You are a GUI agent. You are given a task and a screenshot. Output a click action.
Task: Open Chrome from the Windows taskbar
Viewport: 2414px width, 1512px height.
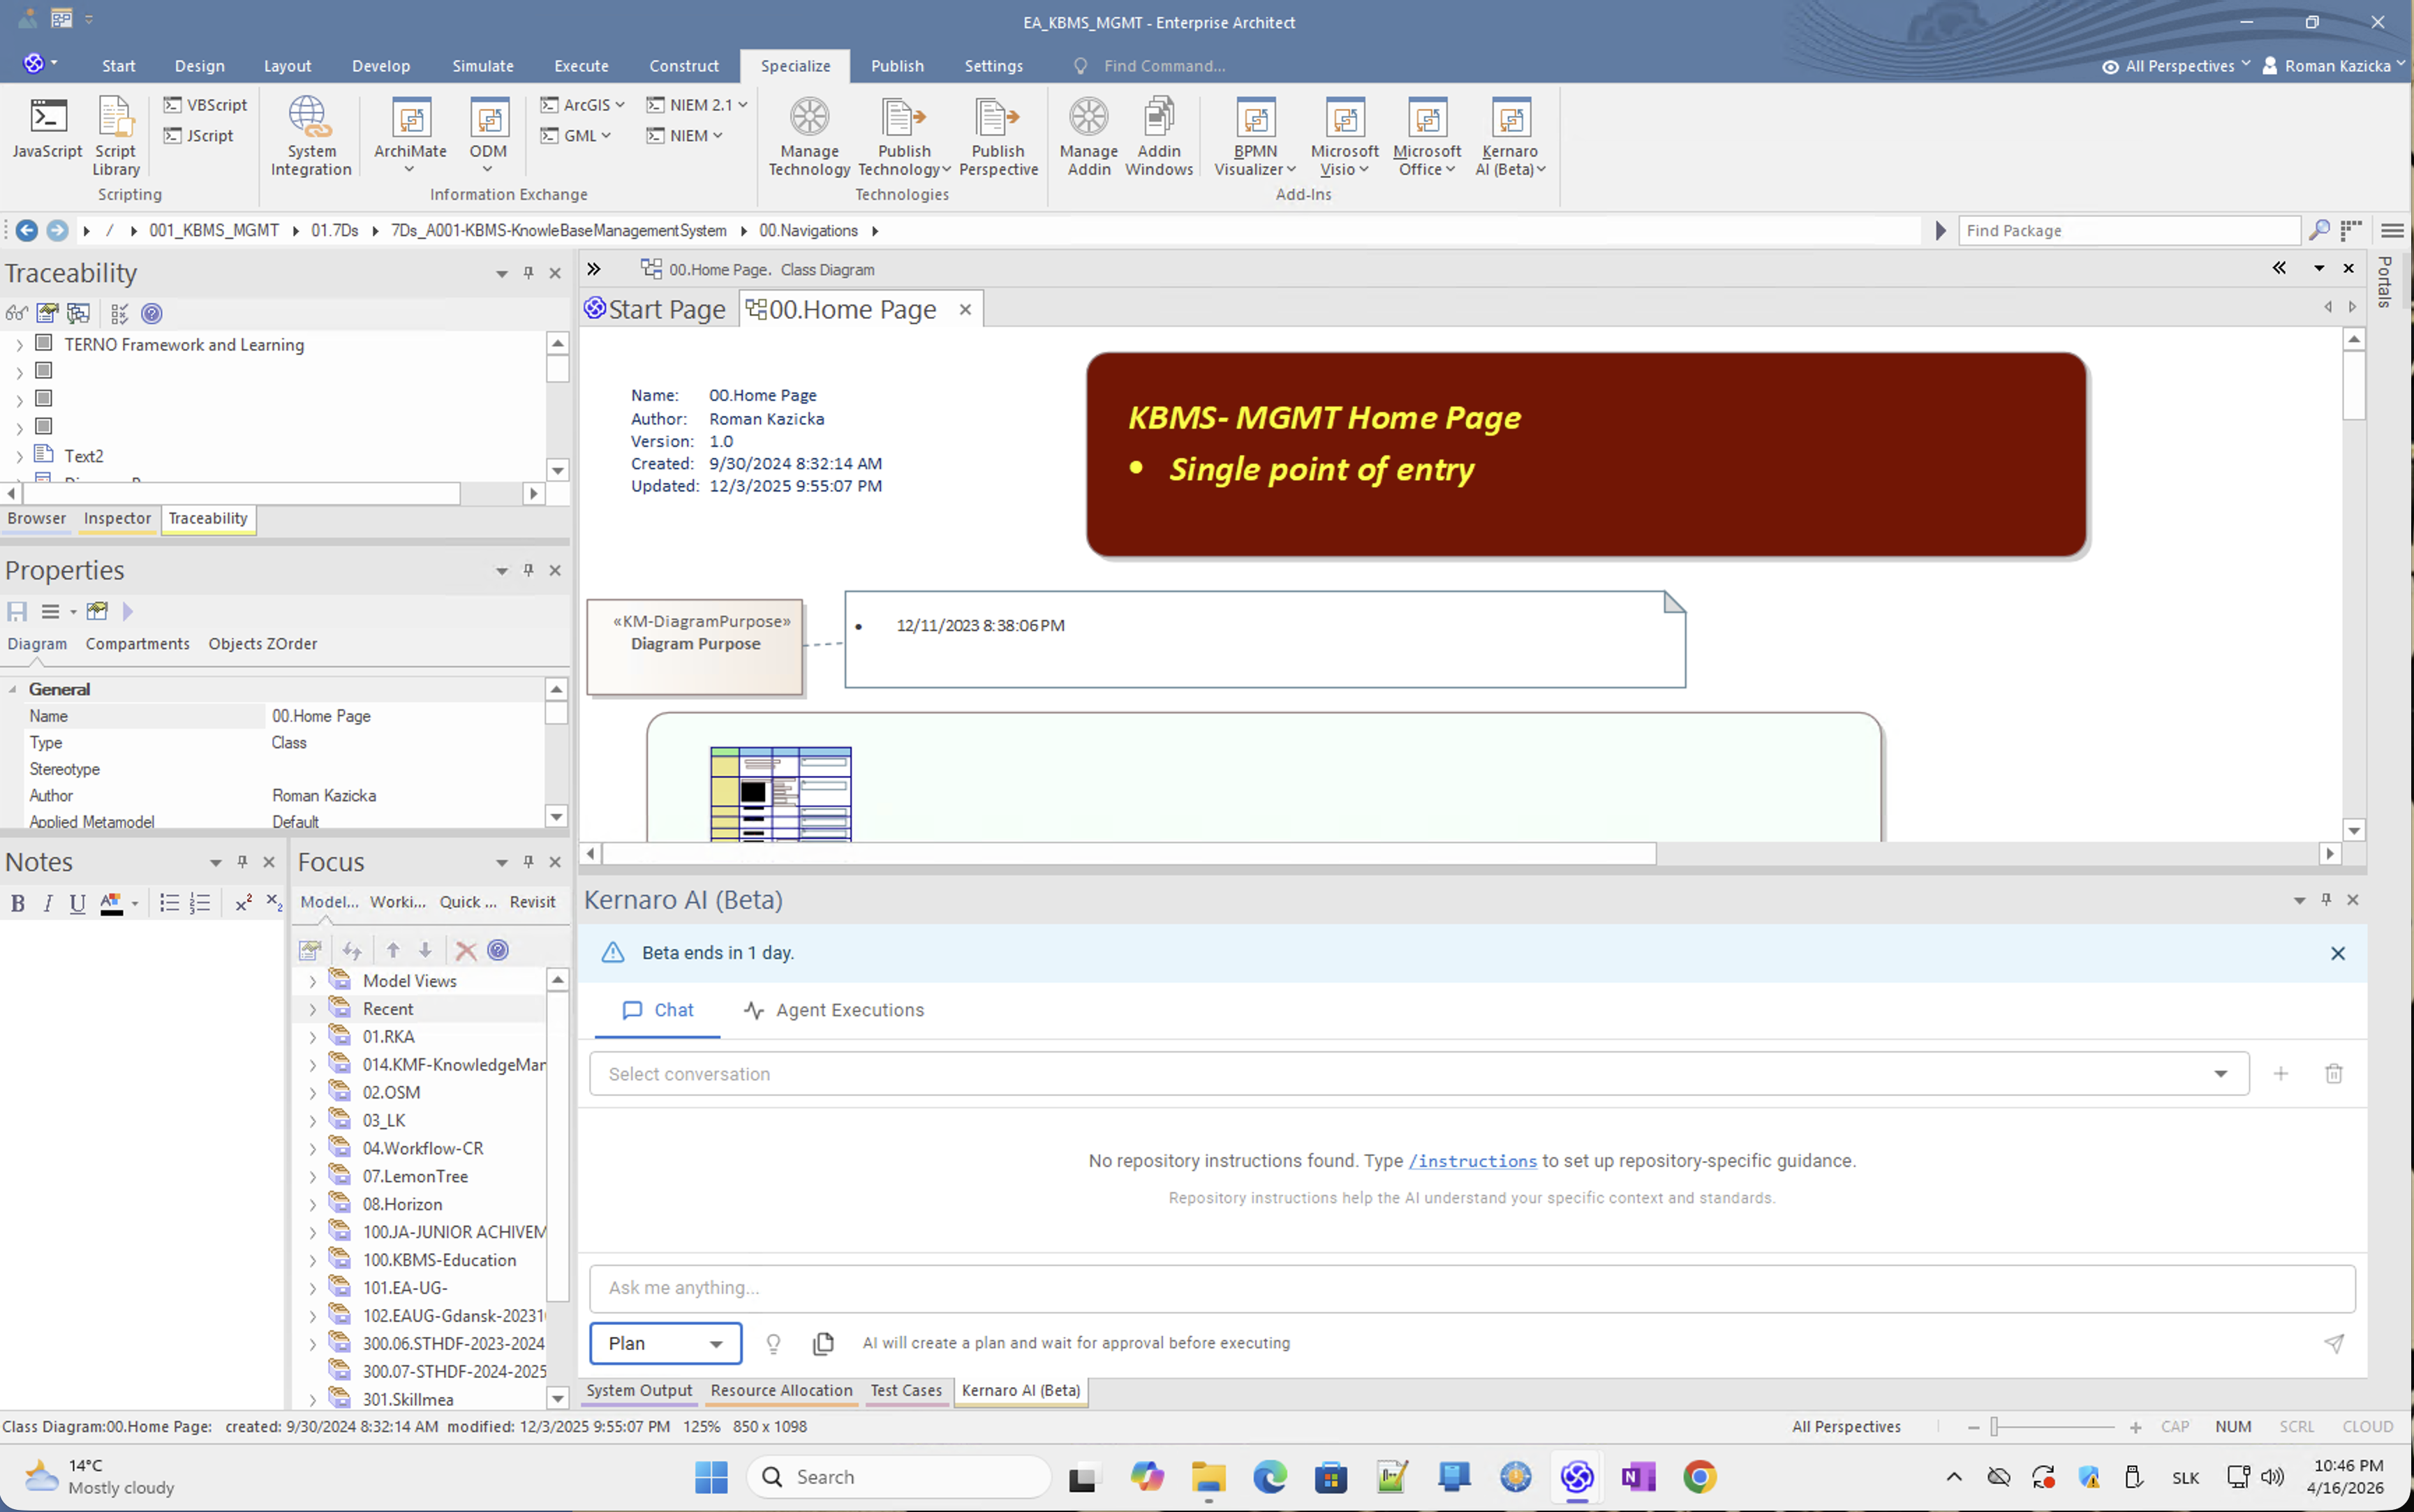pos(1699,1476)
